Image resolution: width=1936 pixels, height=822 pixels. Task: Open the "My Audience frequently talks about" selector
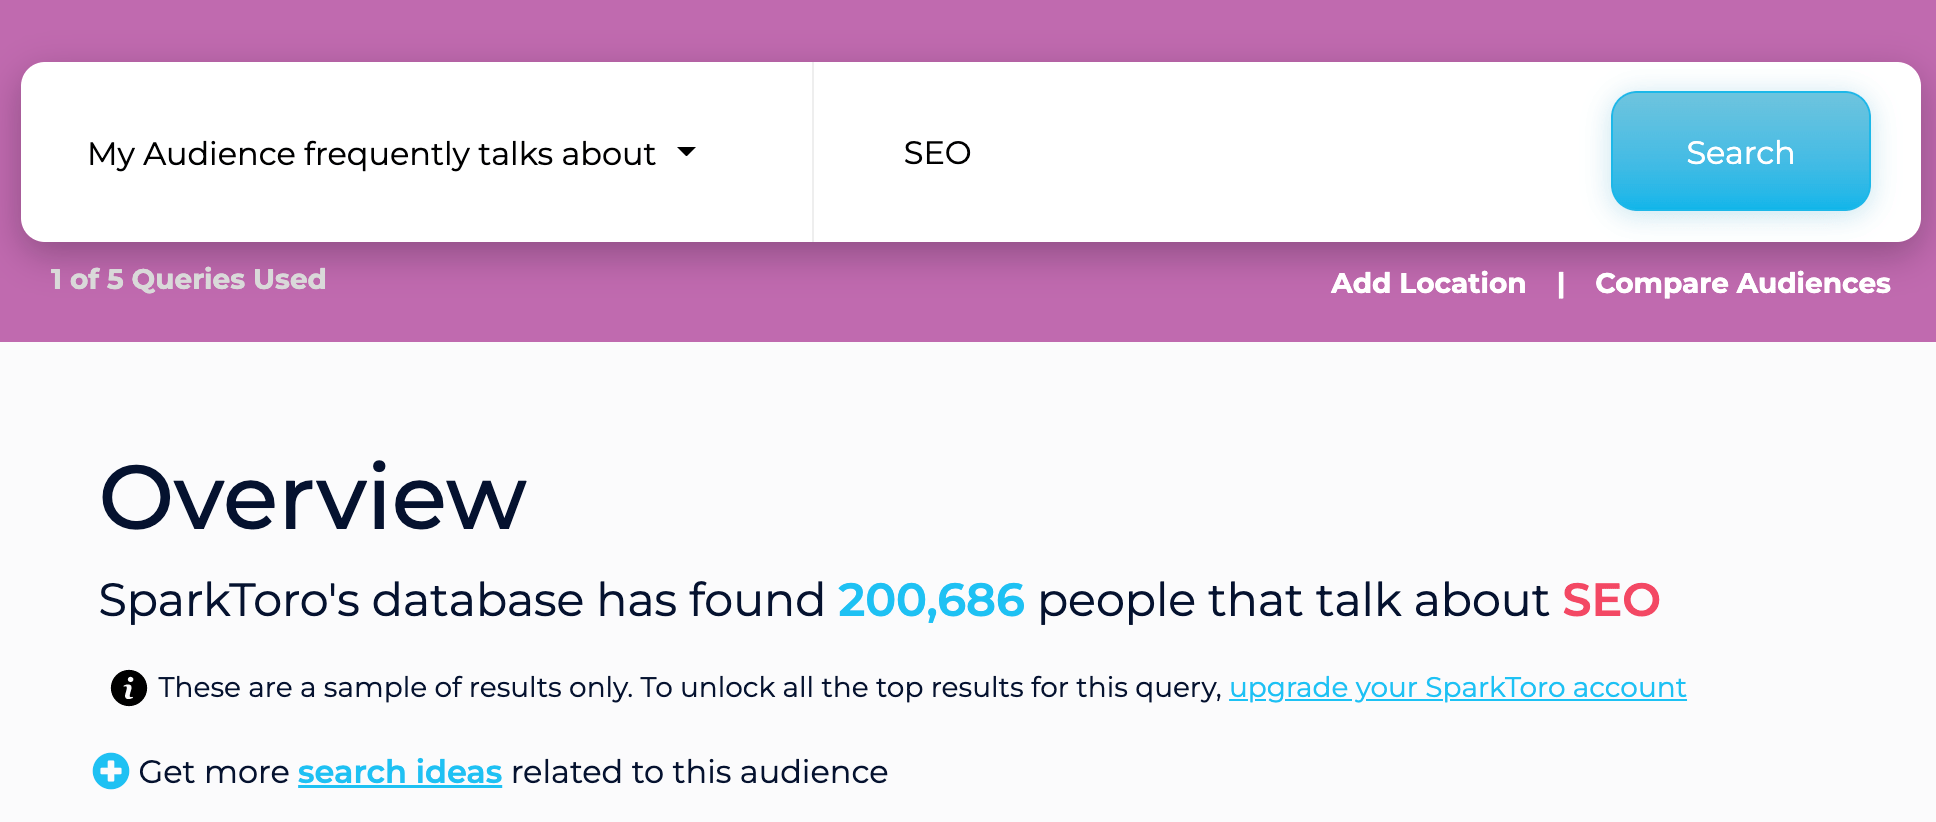(x=372, y=154)
